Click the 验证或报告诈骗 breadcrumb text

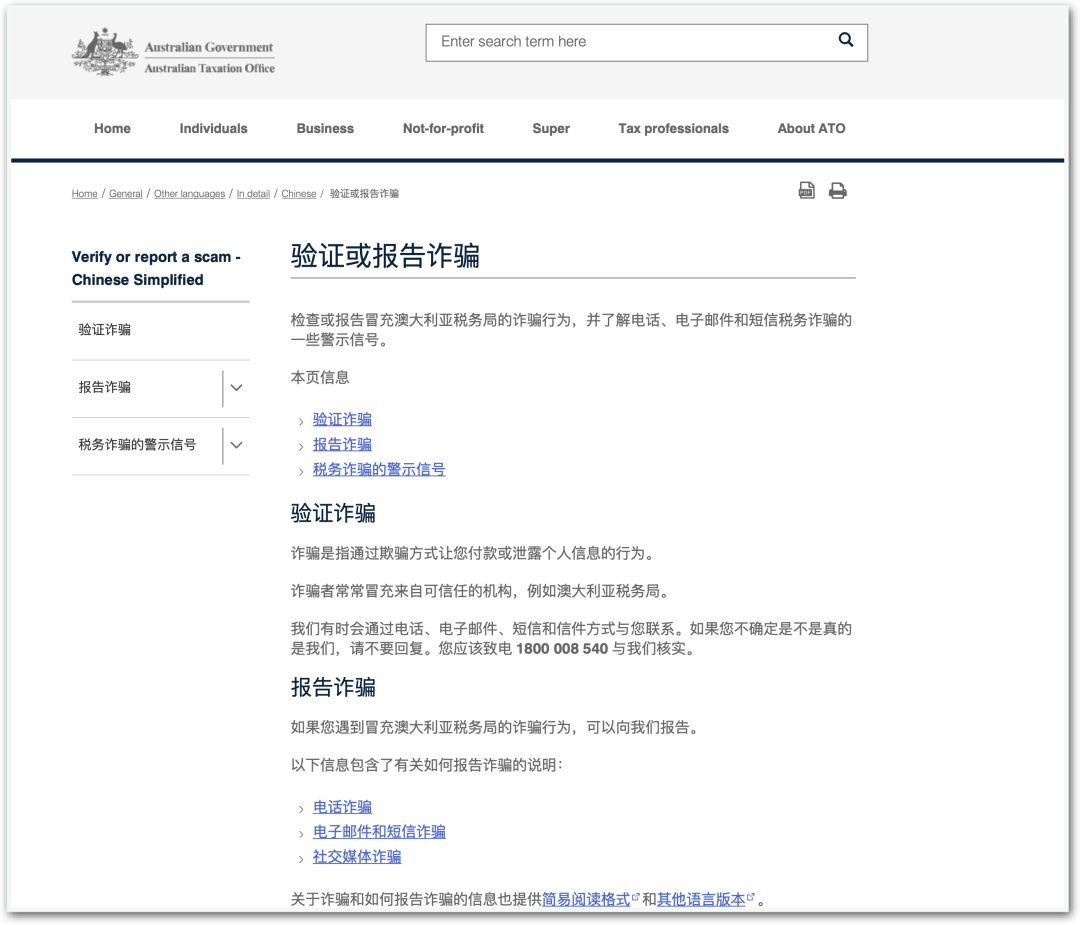click(364, 194)
